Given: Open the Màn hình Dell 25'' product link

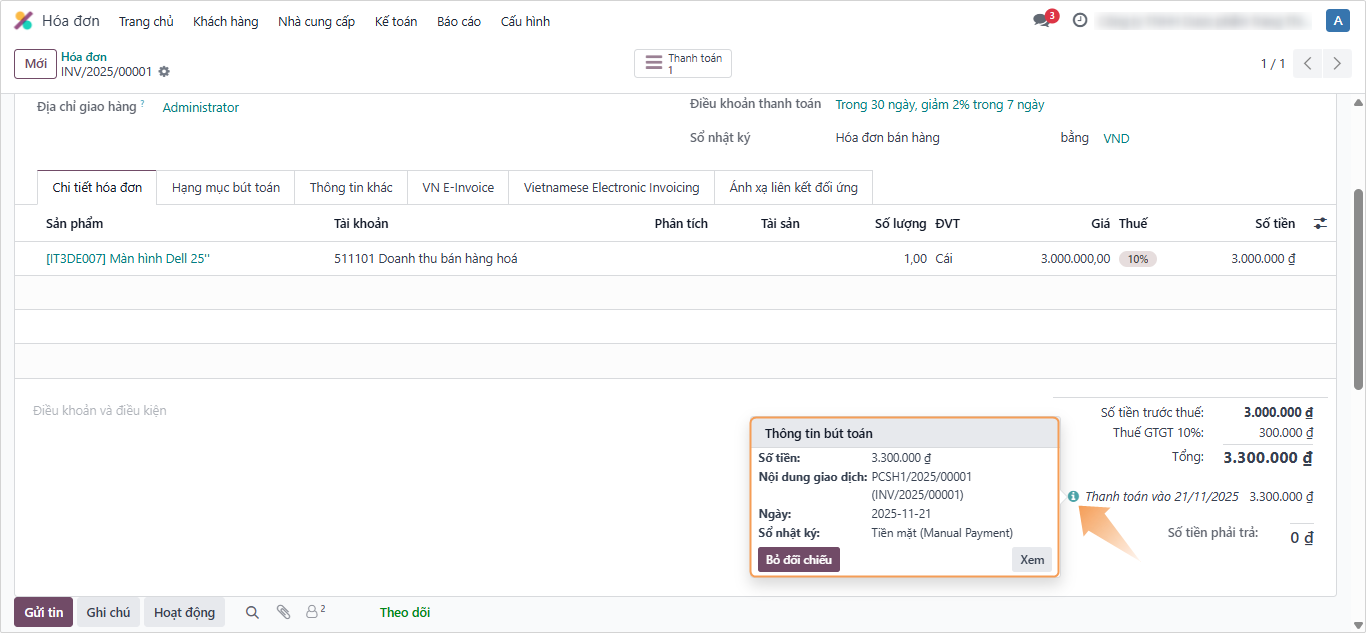Looking at the screenshot, I should pyautogui.click(x=128, y=259).
